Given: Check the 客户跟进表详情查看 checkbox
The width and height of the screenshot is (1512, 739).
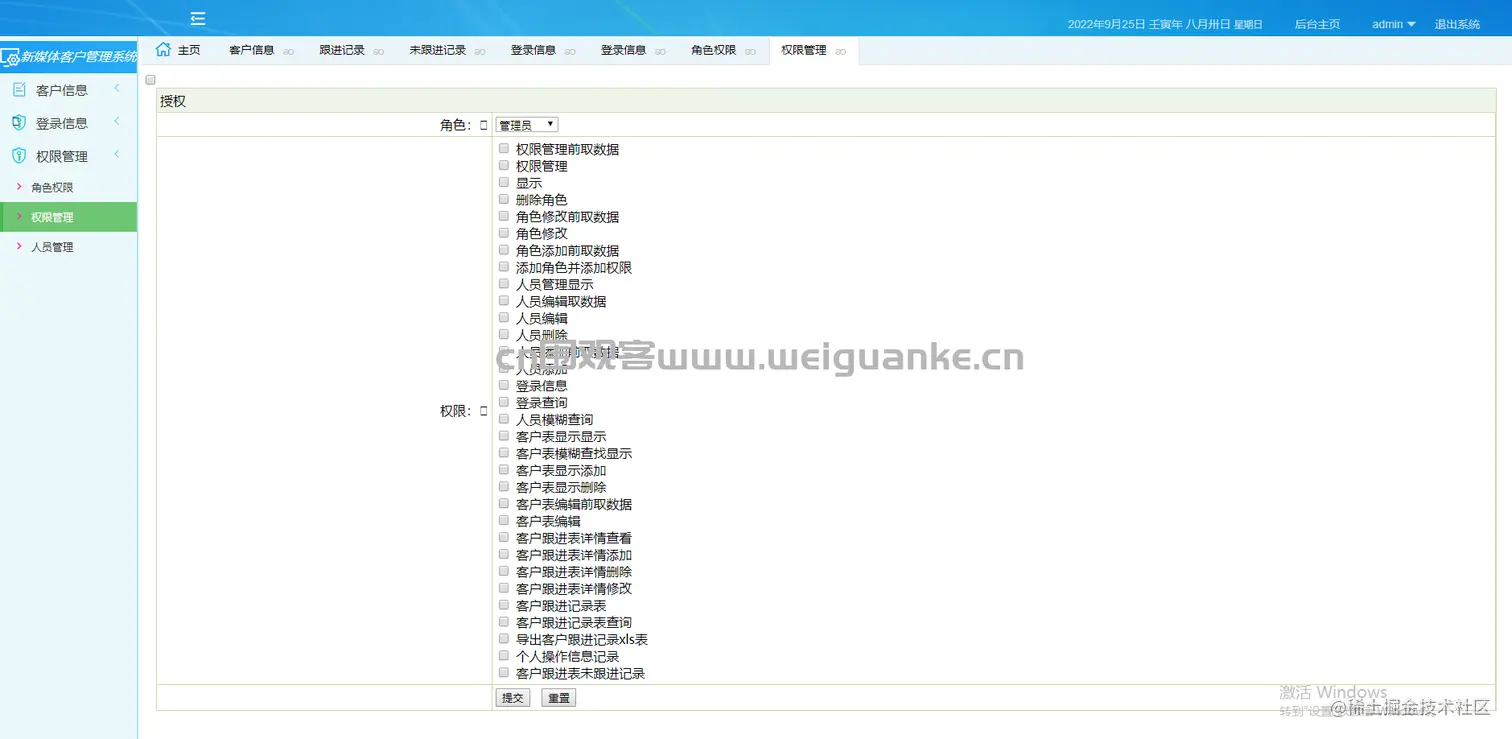Looking at the screenshot, I should pos(504,537).
